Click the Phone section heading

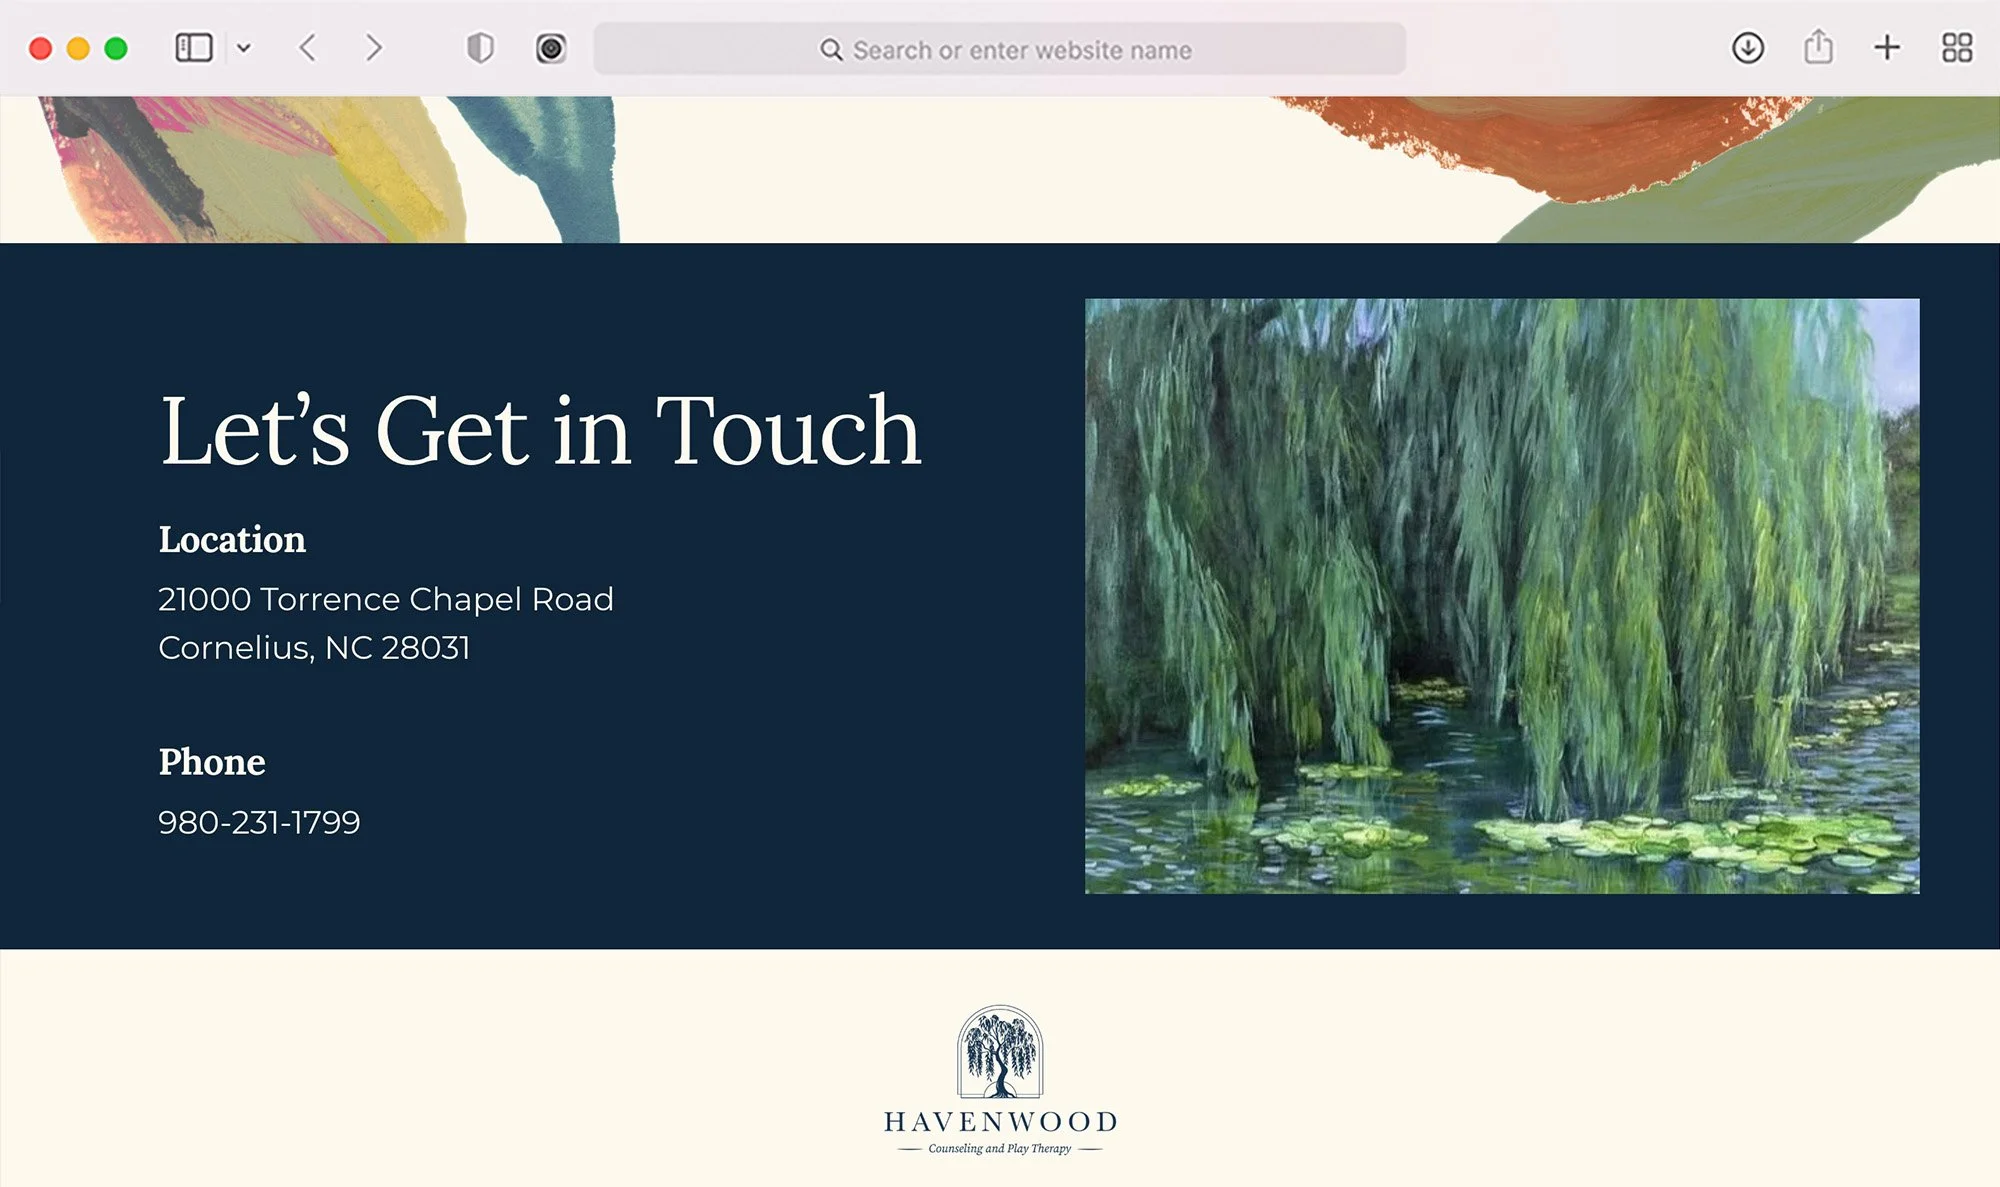211,763
